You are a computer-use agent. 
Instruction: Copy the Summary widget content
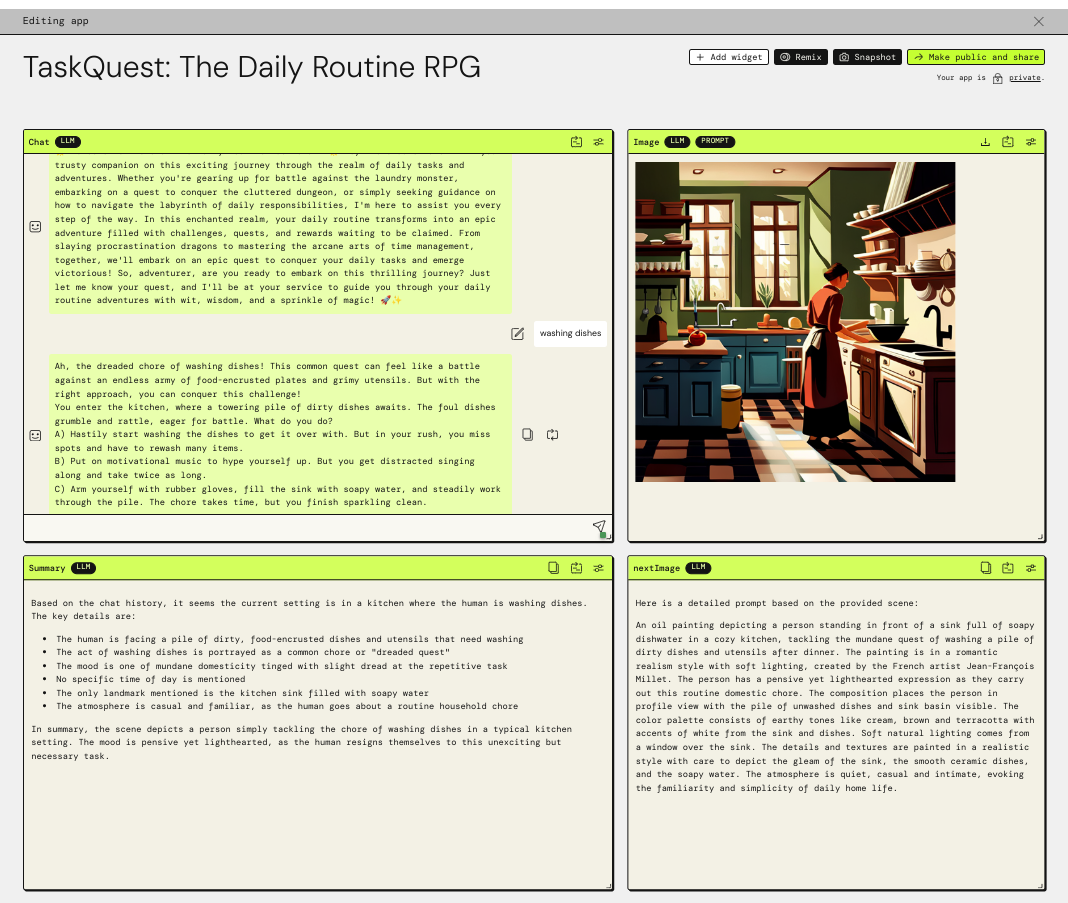coord(554,568)
